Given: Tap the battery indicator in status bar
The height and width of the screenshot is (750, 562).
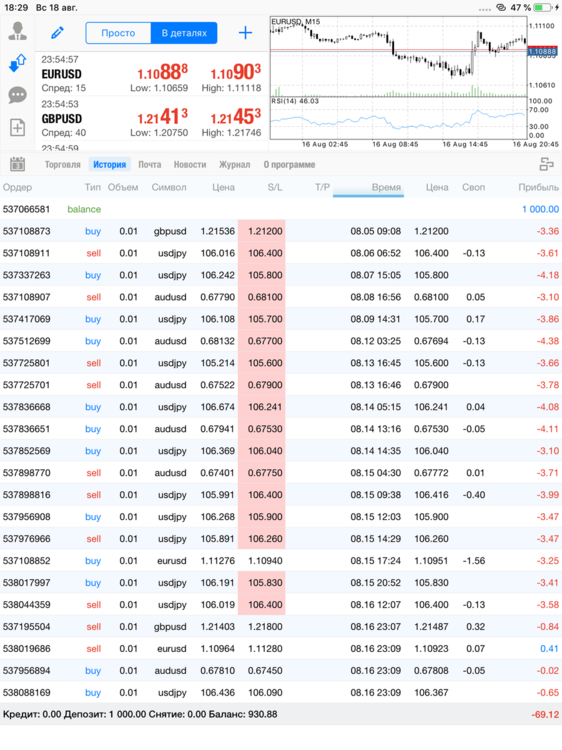Looking at the screenshot, I should click(x=542, y=8).
